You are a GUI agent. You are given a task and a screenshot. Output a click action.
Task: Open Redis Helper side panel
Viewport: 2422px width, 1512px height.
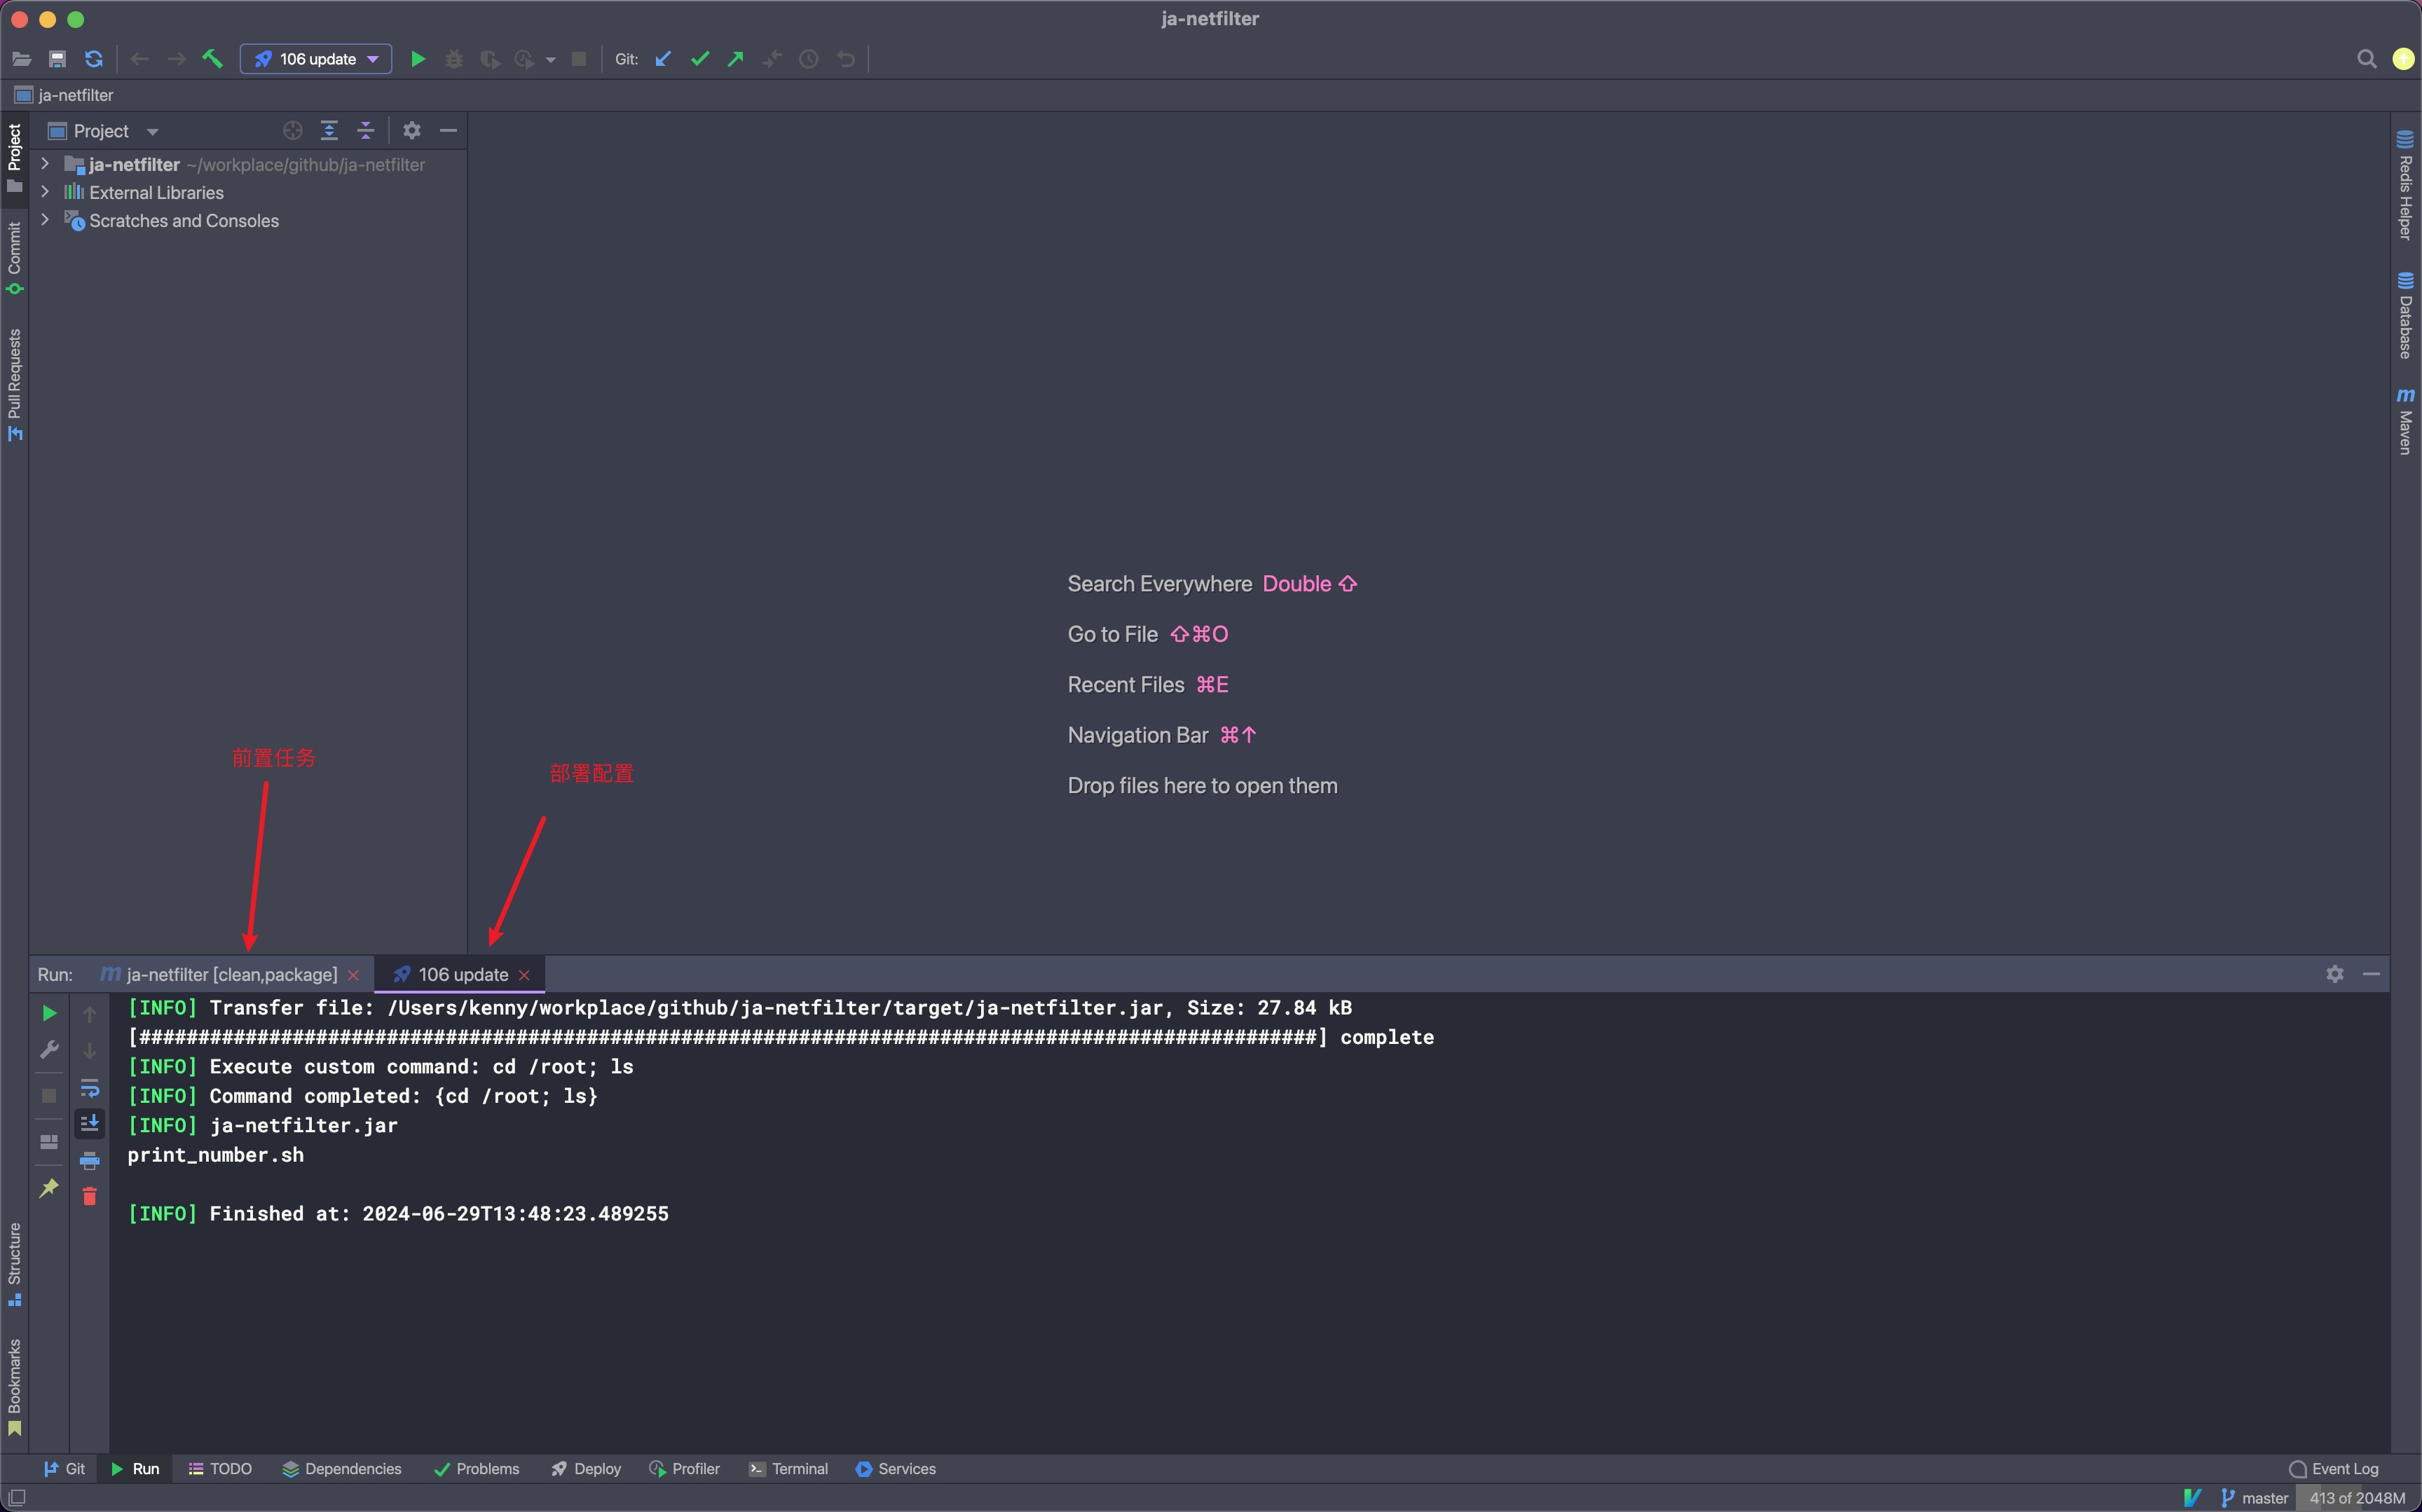(2405, 185)
